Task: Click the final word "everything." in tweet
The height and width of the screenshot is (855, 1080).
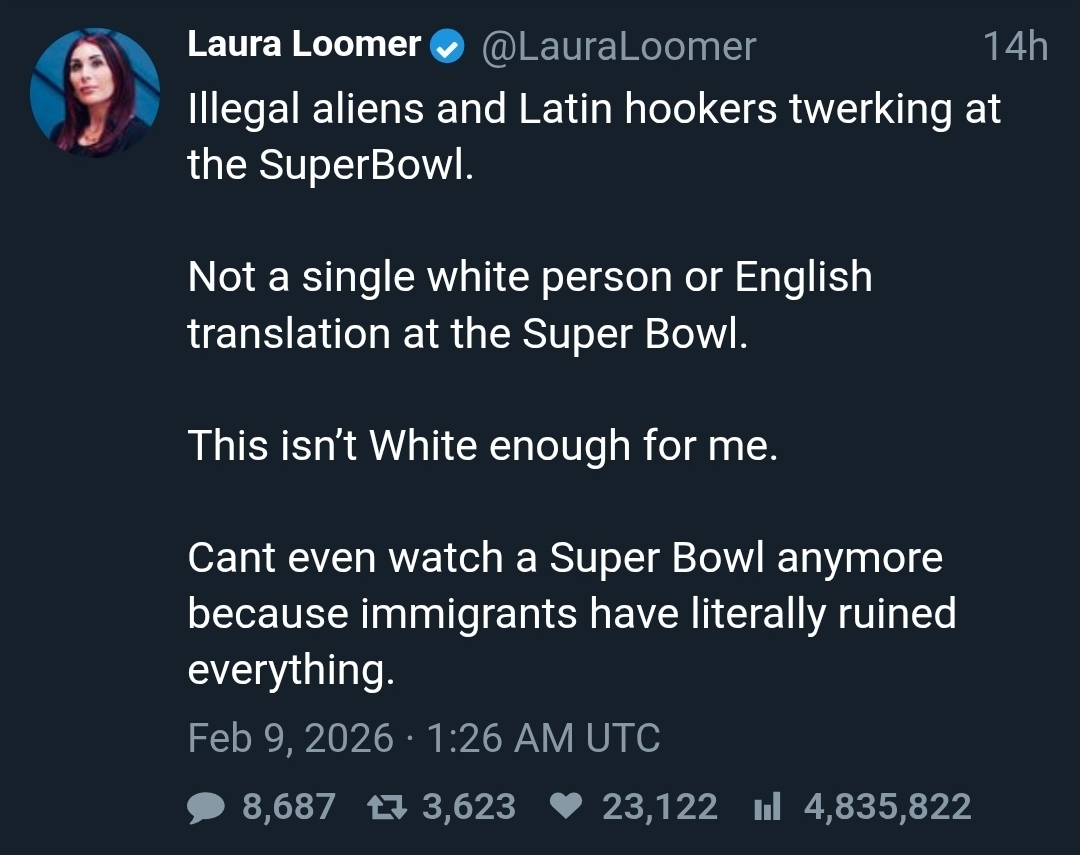Action: tap(291, 669)
